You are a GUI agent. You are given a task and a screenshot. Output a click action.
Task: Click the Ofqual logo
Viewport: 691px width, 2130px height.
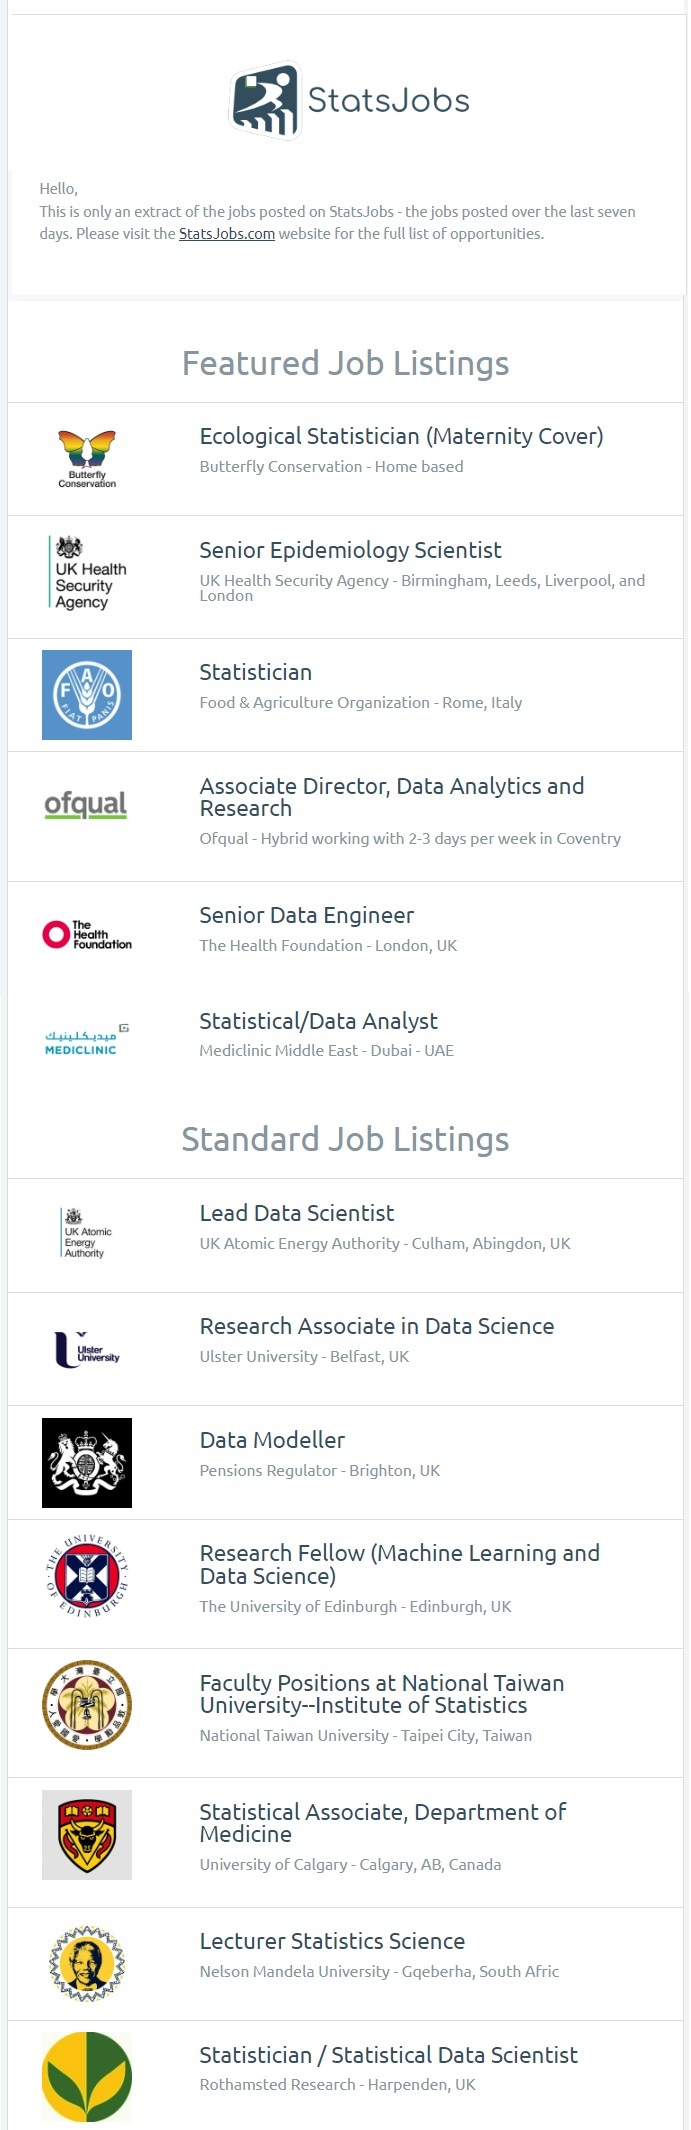[x=87, y=805]
